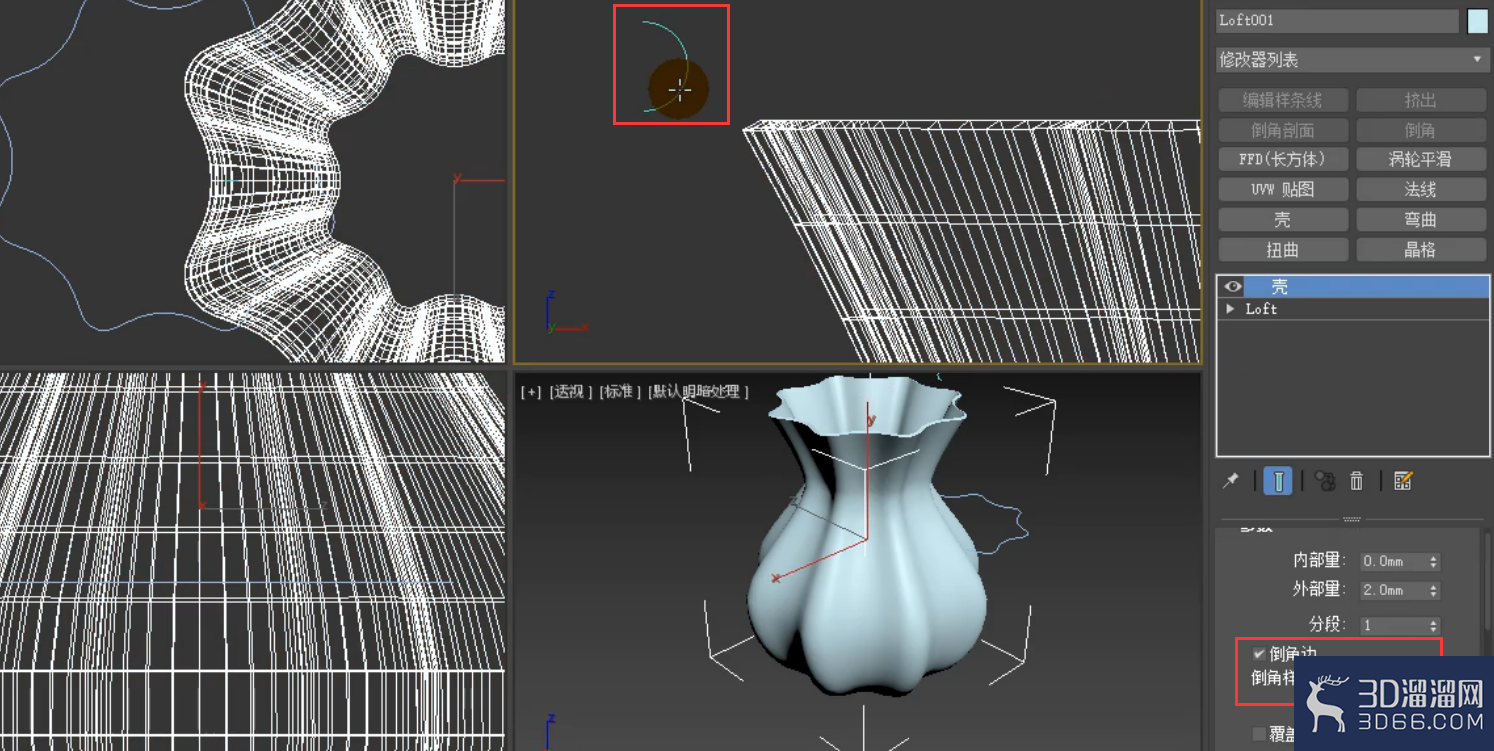Viewport: 1494px width, 751px height.
Task: Expand the Loft stack entry
Action: [x=1230, y=309]
